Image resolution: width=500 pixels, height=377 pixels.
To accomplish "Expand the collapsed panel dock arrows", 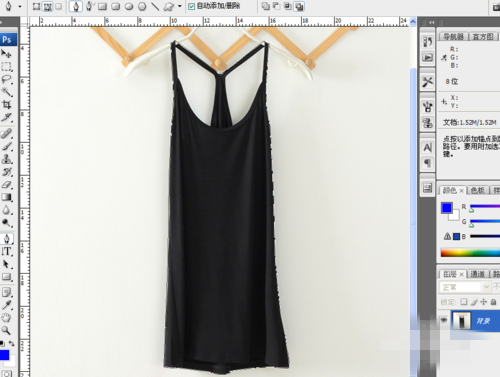I will pos(432,22).
